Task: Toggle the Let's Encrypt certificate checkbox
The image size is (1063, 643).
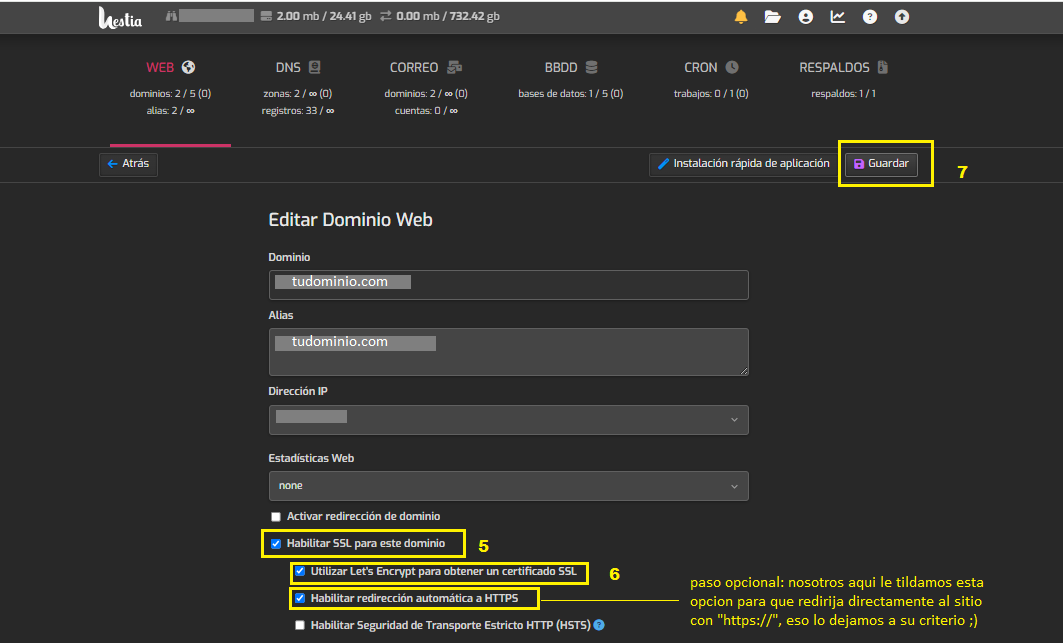Action: 300,572
